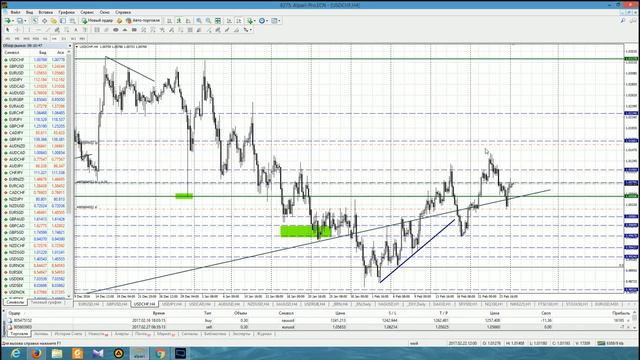640x360 pixels.
Task: Click the zoom in magnifier
Action: (199, 20)
